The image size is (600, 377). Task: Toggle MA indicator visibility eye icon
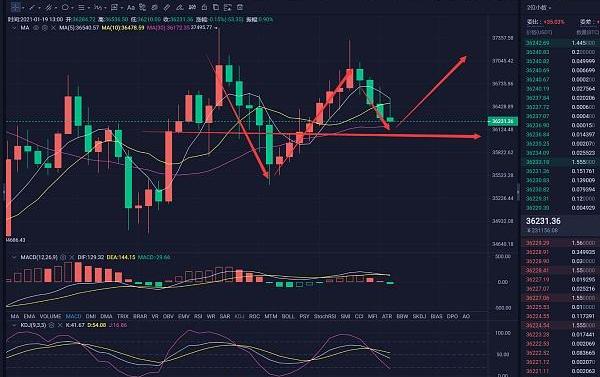[x=36, y=28]
